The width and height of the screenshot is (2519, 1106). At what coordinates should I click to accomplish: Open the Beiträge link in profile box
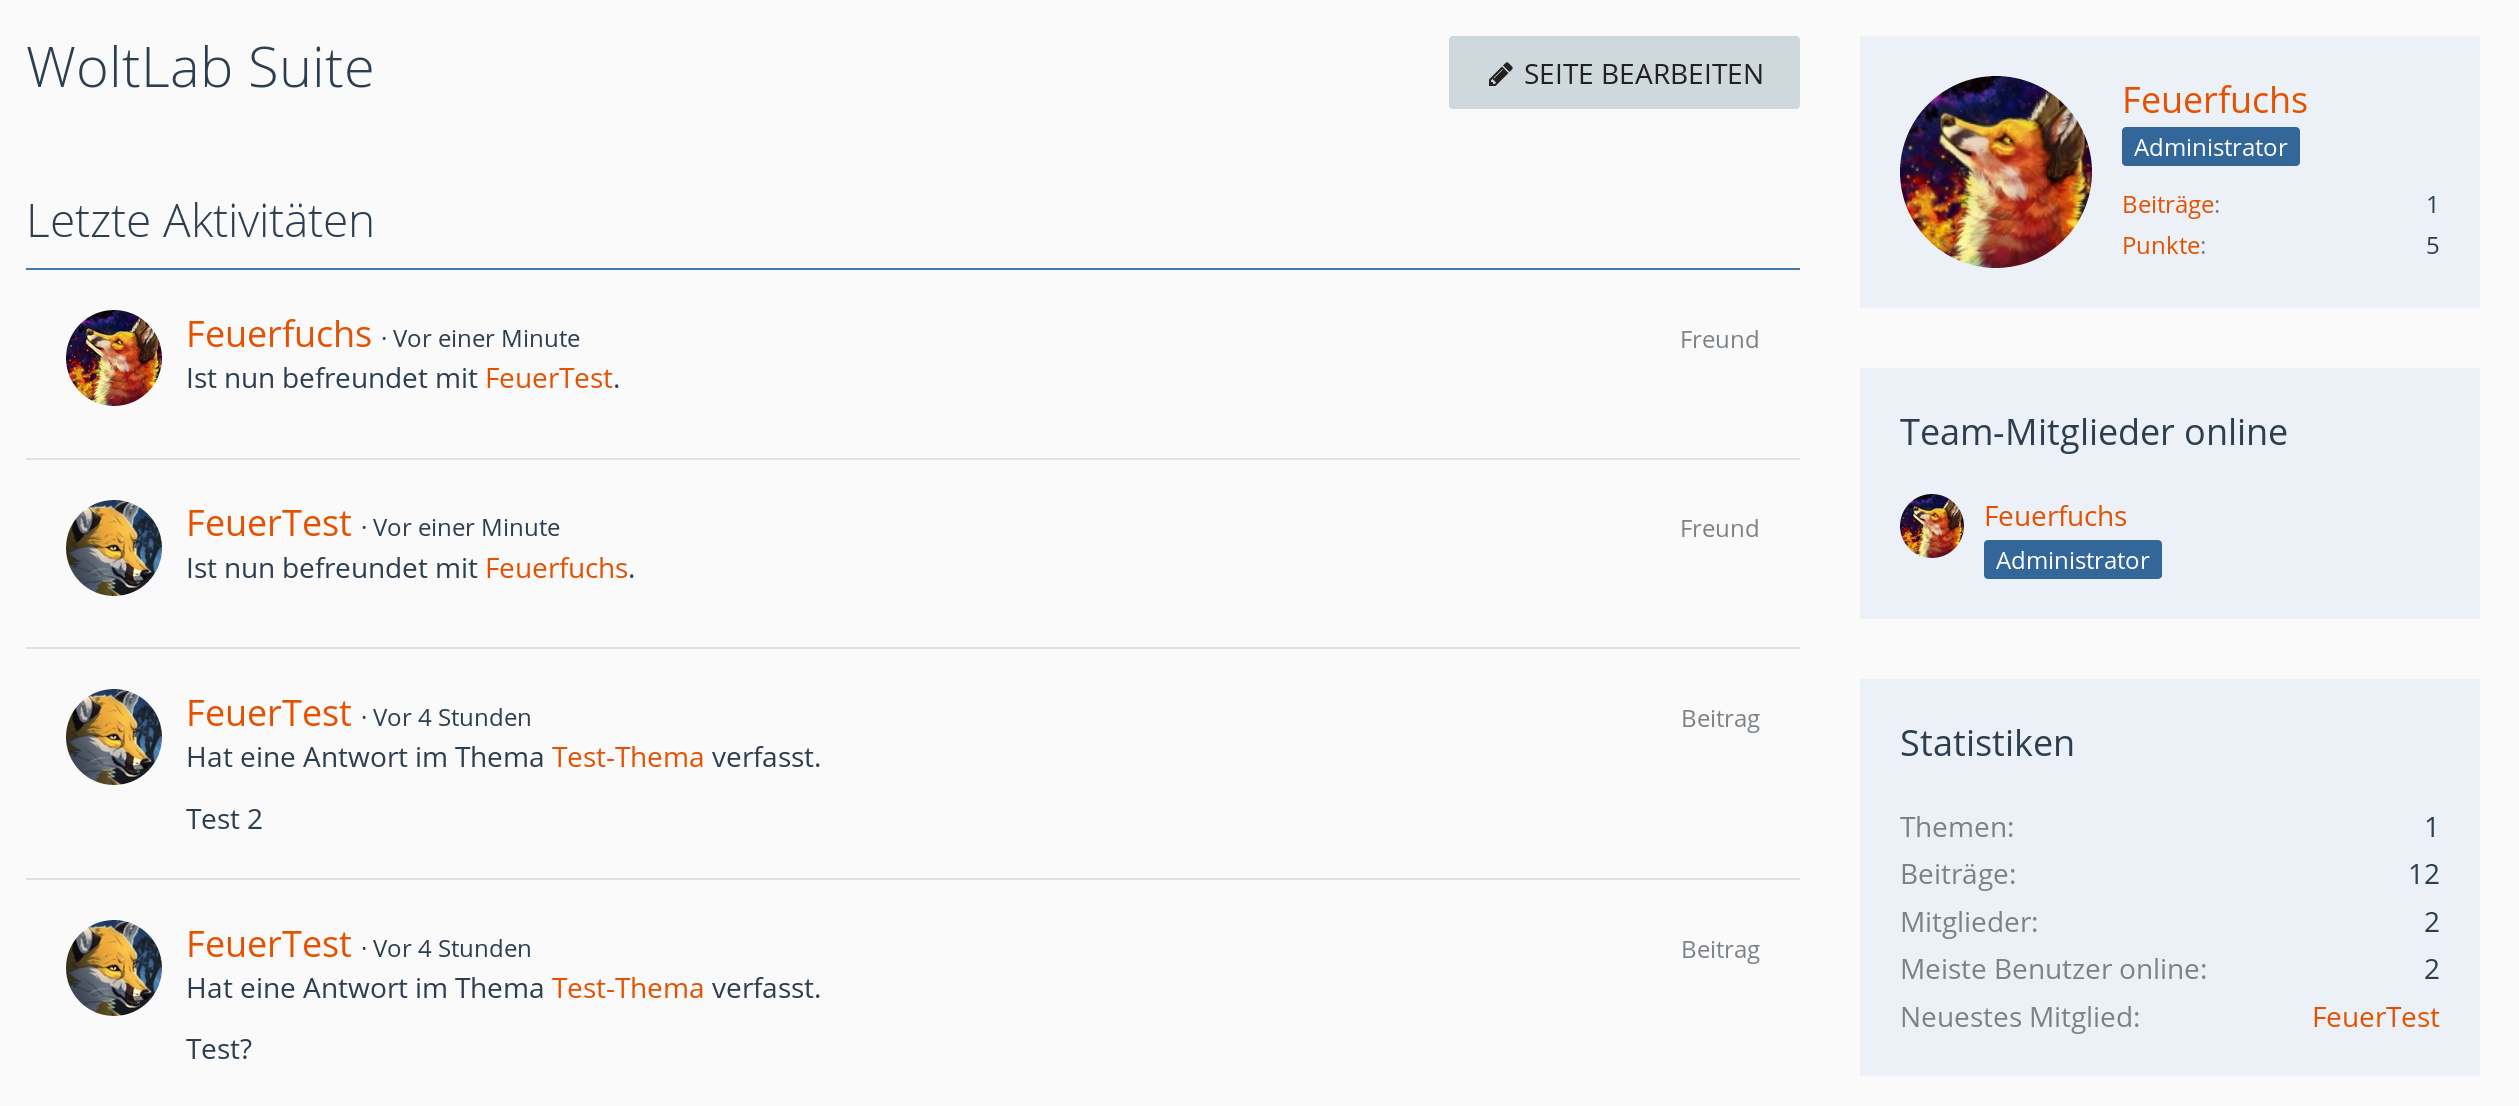(2170, 205)
